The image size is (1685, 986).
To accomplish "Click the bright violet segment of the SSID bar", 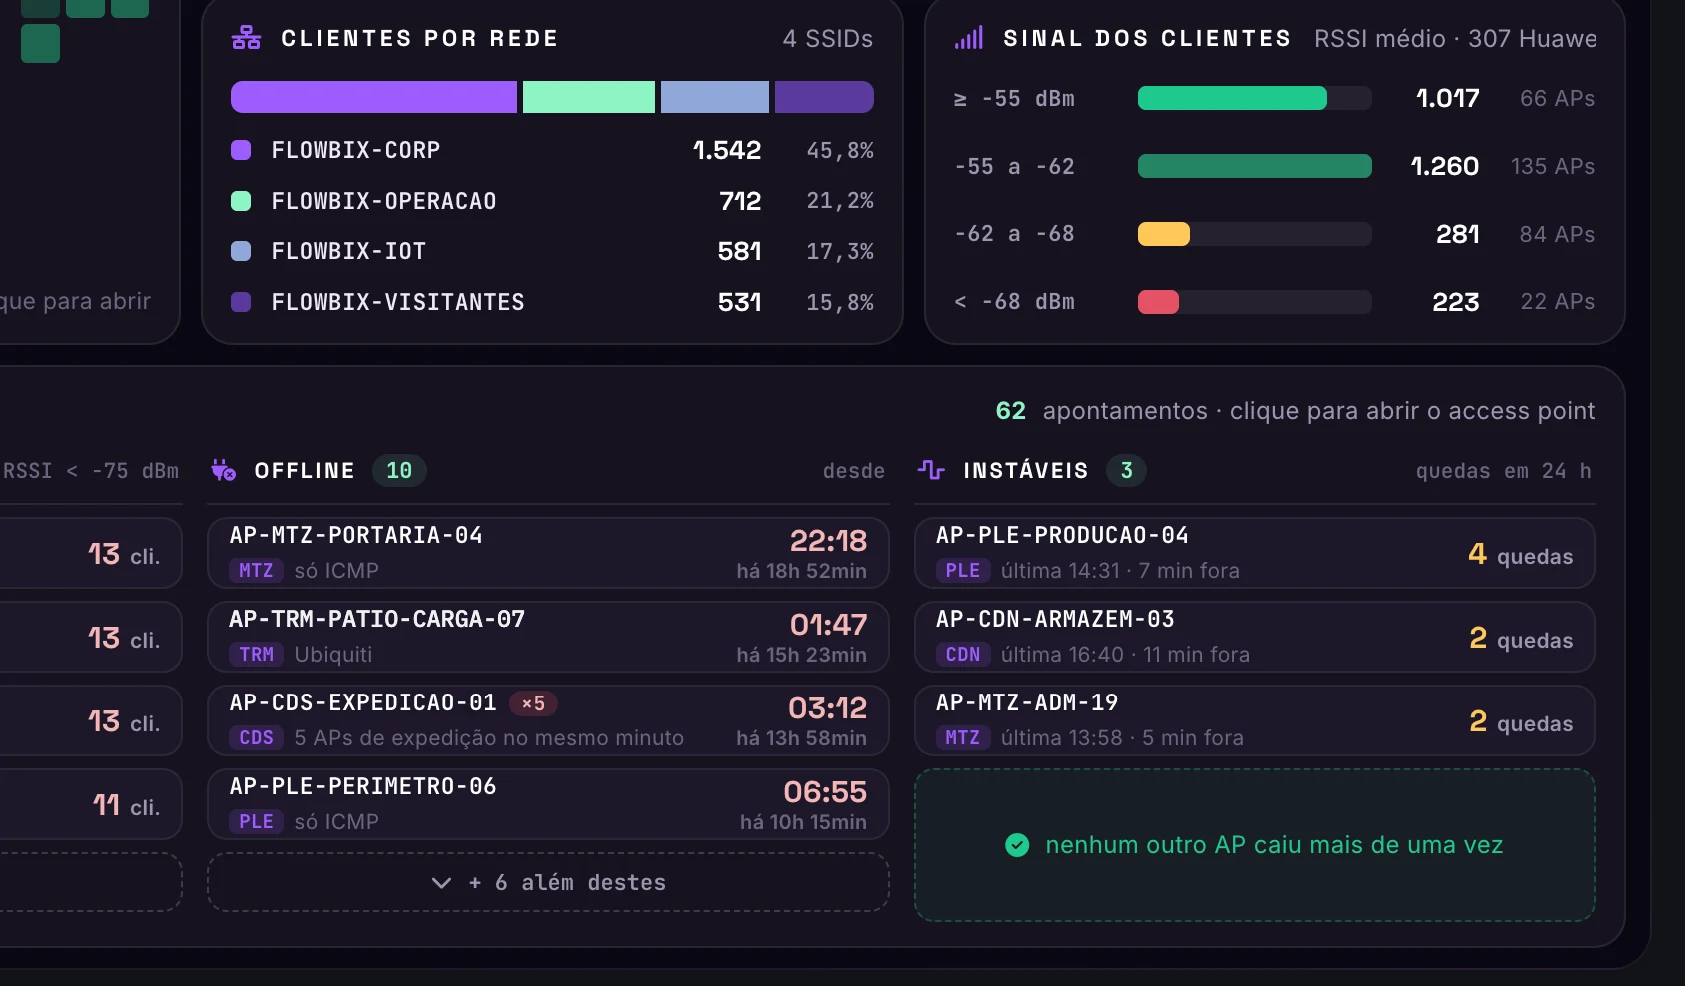I will click(x=374, y=97).
